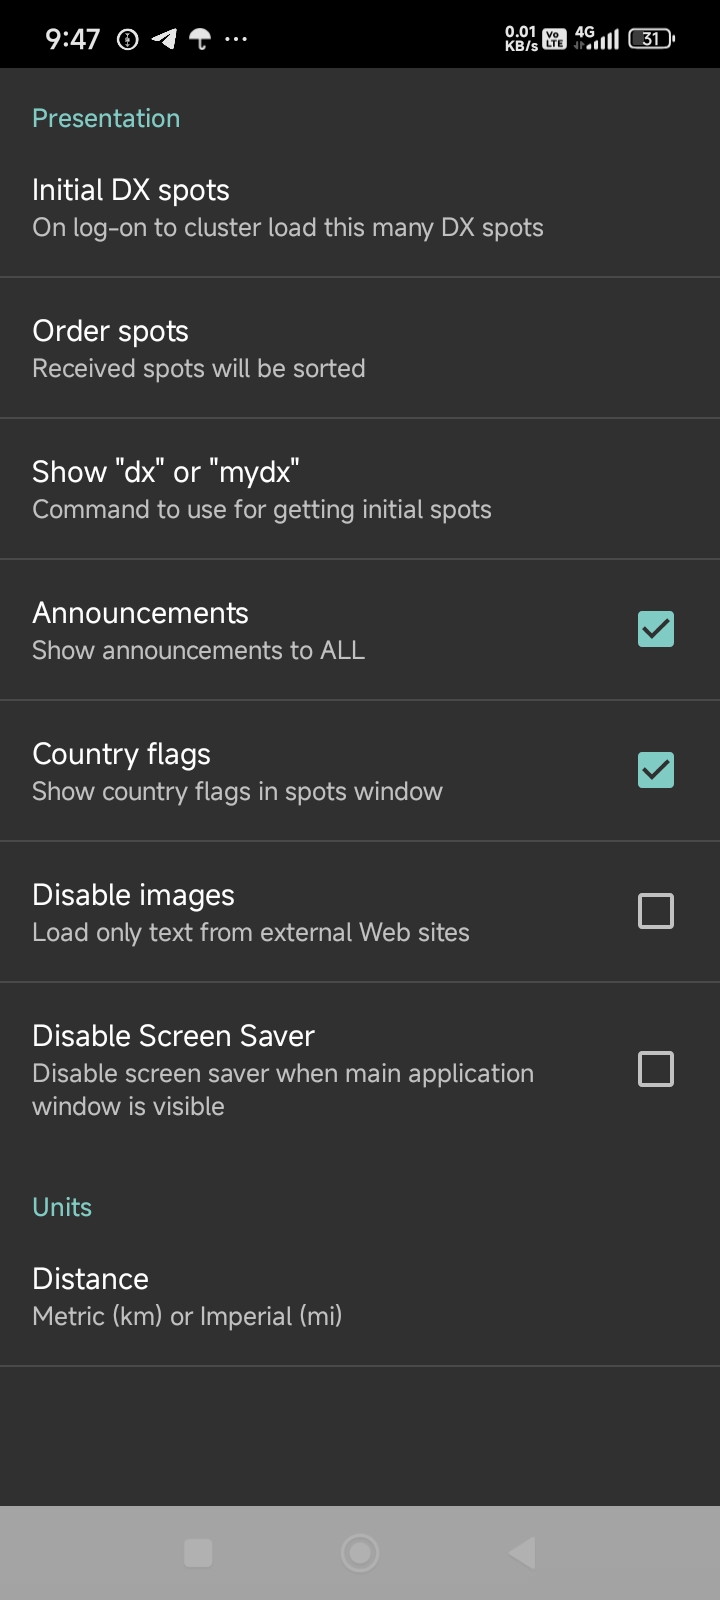
Task: Tap the umbrella status bar icon
Action: pyautogui.click(x=200, y=39)
